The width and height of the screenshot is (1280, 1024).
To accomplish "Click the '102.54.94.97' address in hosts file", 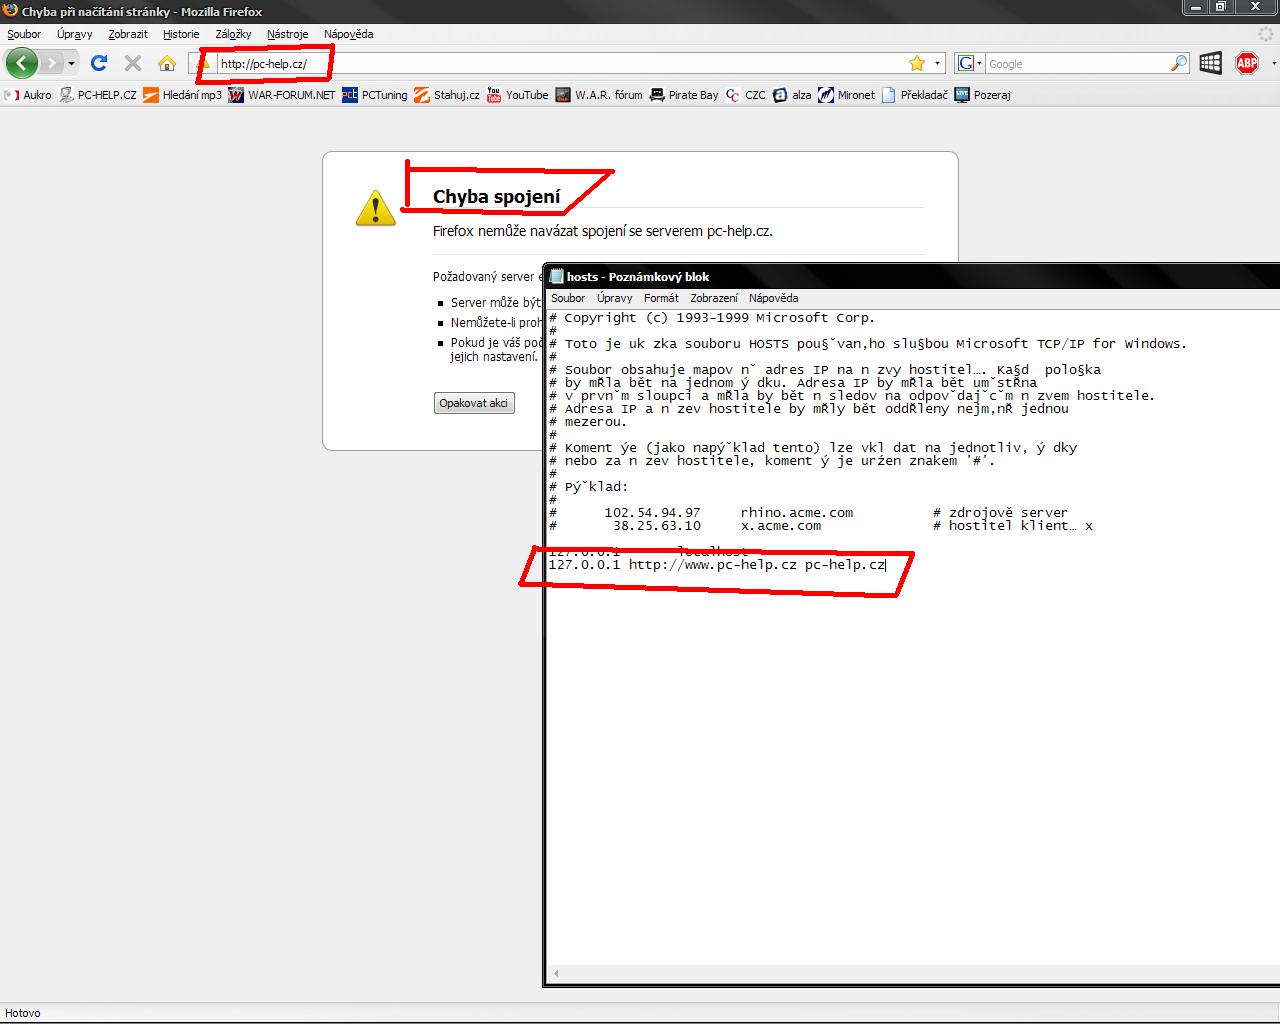I will 653,512.
